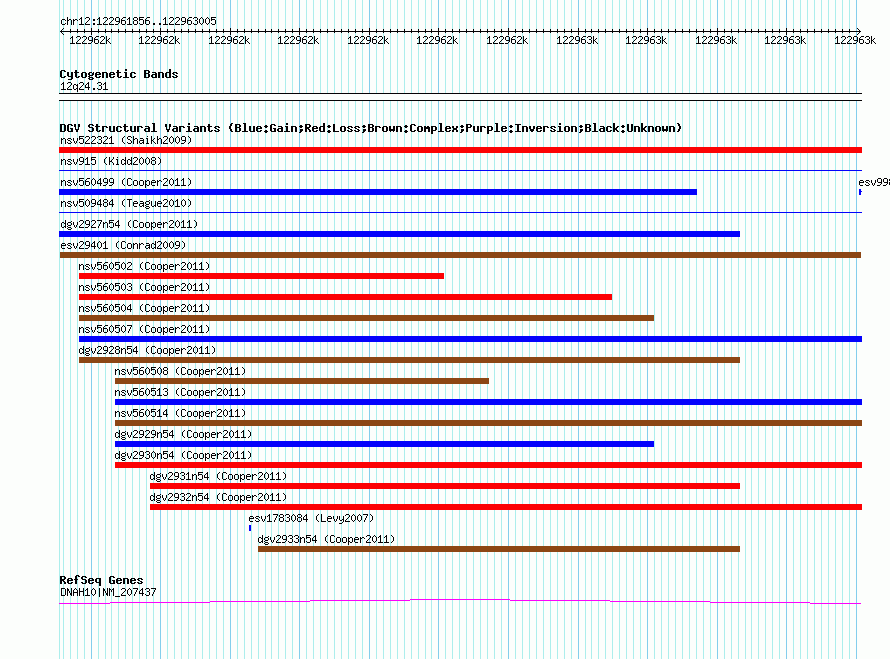Click nsv560503 (Cooper2011) label
The height and width of the screenshot is (659, 890).
[144, 287]
